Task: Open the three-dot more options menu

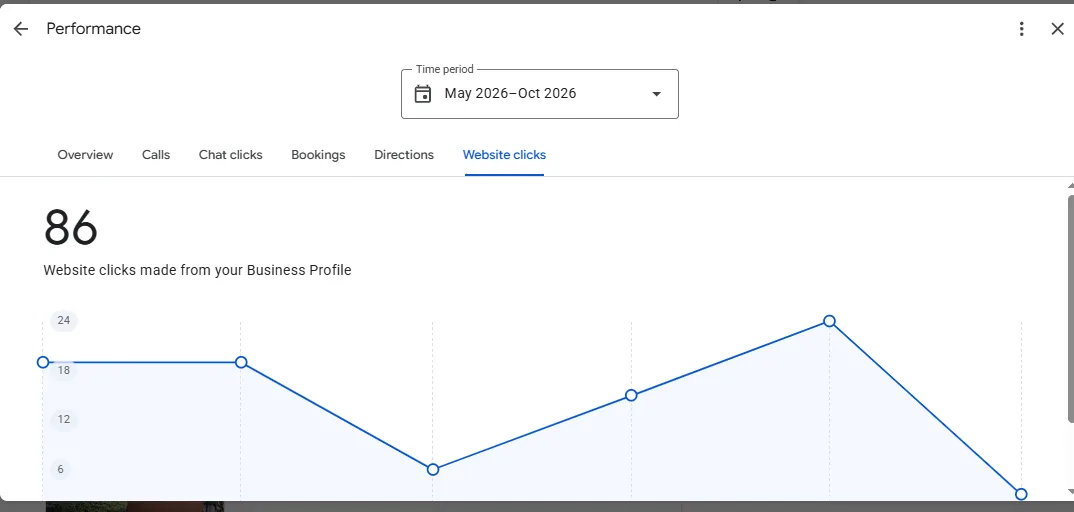Action: [1021, 29]
